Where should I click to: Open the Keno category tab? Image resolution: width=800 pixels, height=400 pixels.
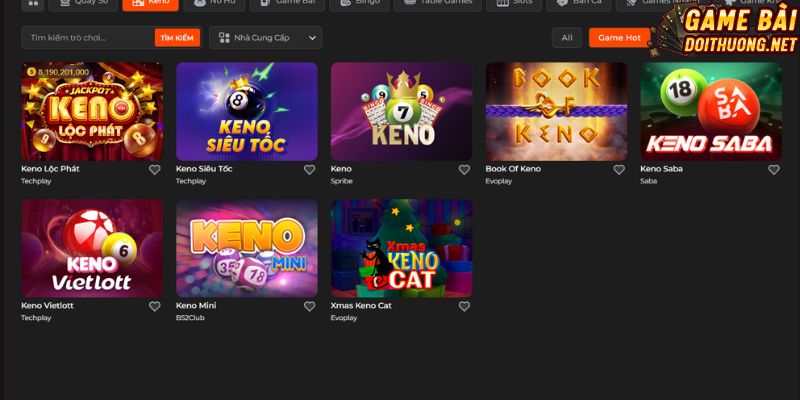point(151,4)
